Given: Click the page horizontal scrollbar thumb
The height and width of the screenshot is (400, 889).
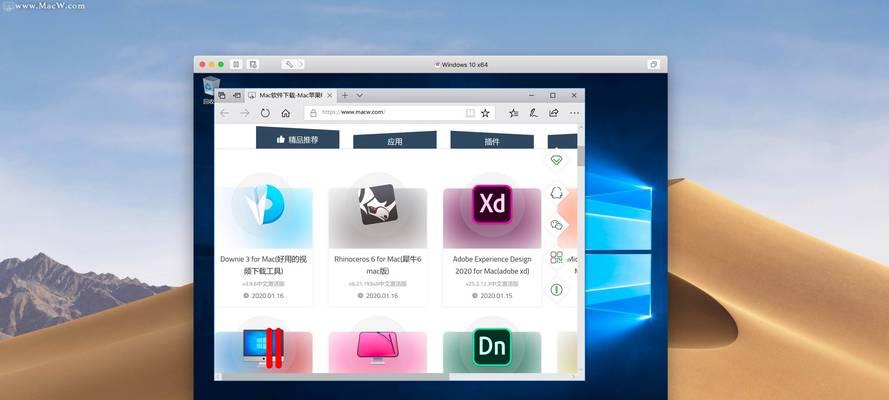Looking at the screenshot, I should (x=336, y=376).
